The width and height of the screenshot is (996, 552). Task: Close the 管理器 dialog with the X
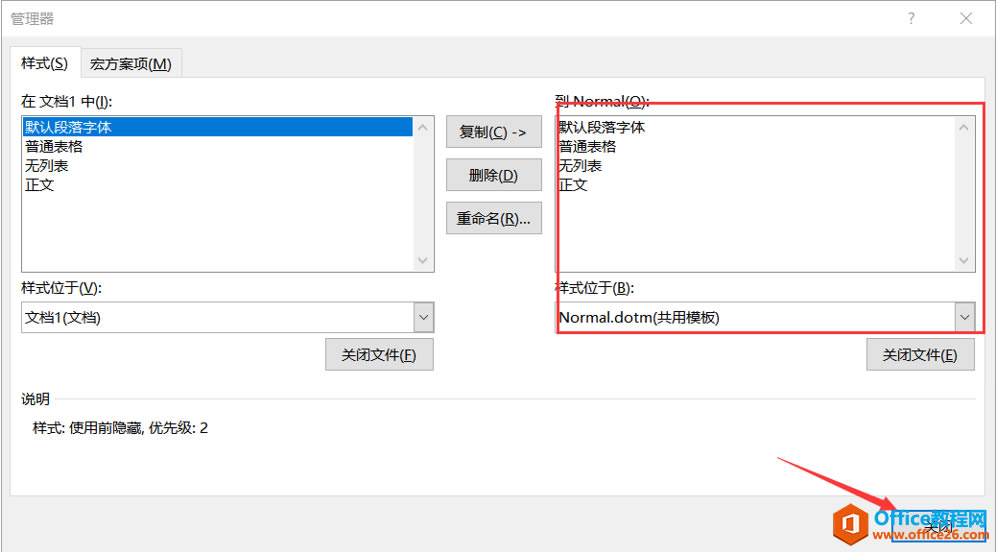[966, 18]
